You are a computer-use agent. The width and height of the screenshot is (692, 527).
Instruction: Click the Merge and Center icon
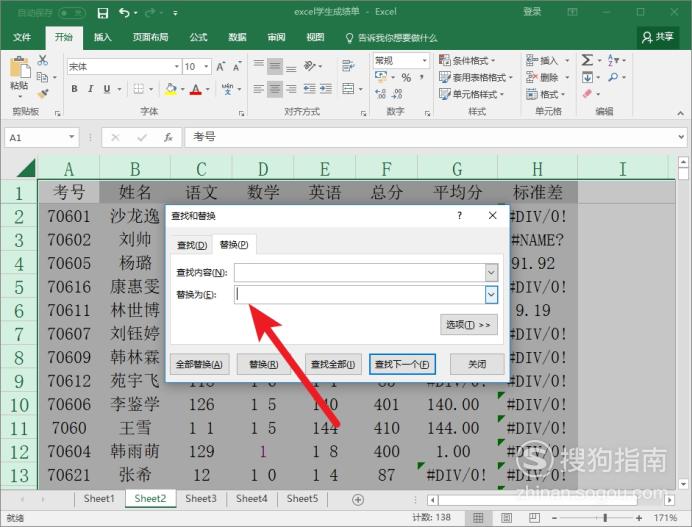[348, 89]
